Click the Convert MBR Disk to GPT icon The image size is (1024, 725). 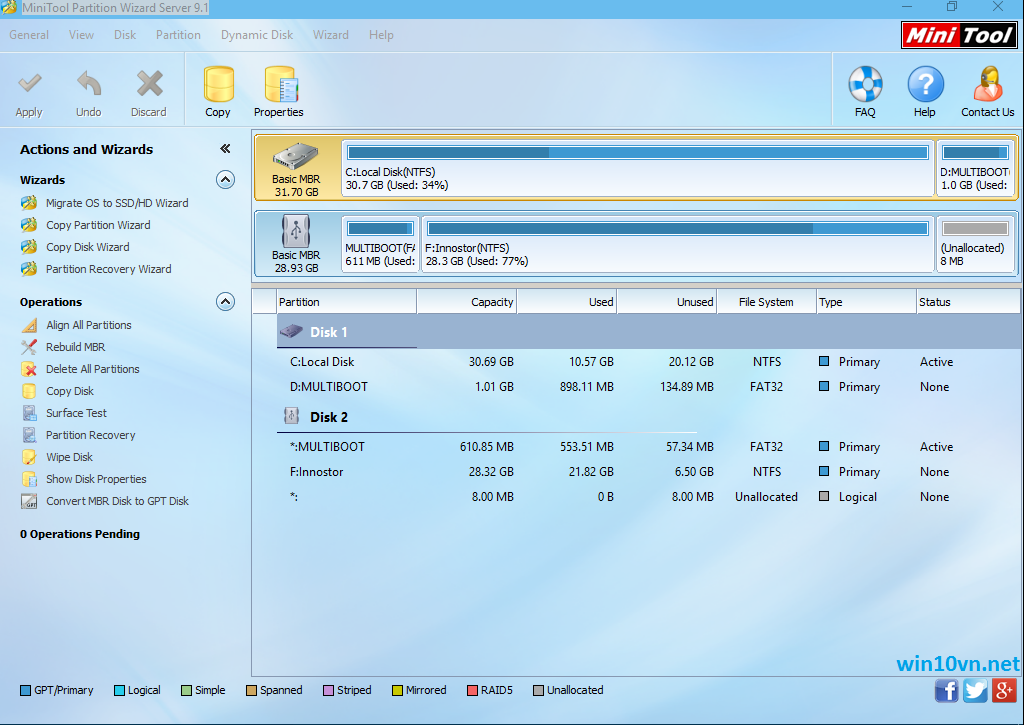click(29, 501)
